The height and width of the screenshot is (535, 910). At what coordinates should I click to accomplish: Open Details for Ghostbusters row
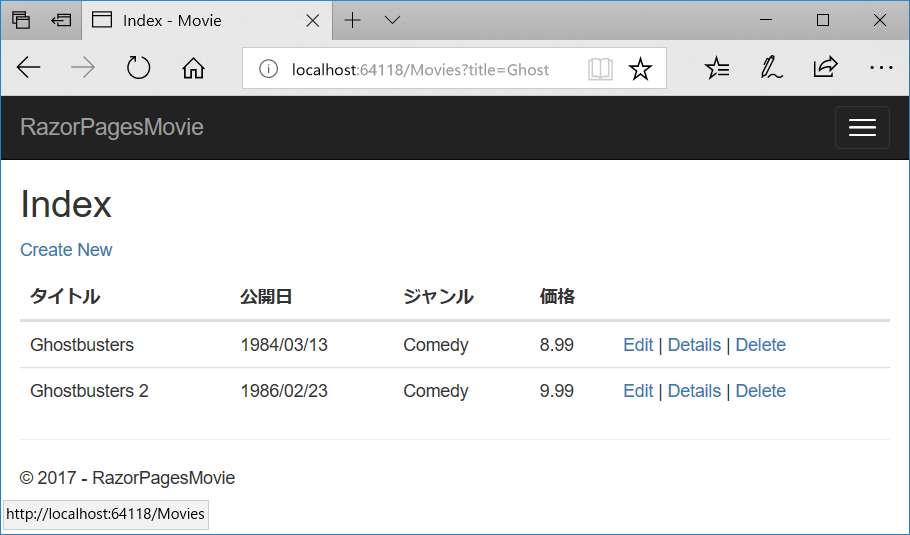[694, 345]
